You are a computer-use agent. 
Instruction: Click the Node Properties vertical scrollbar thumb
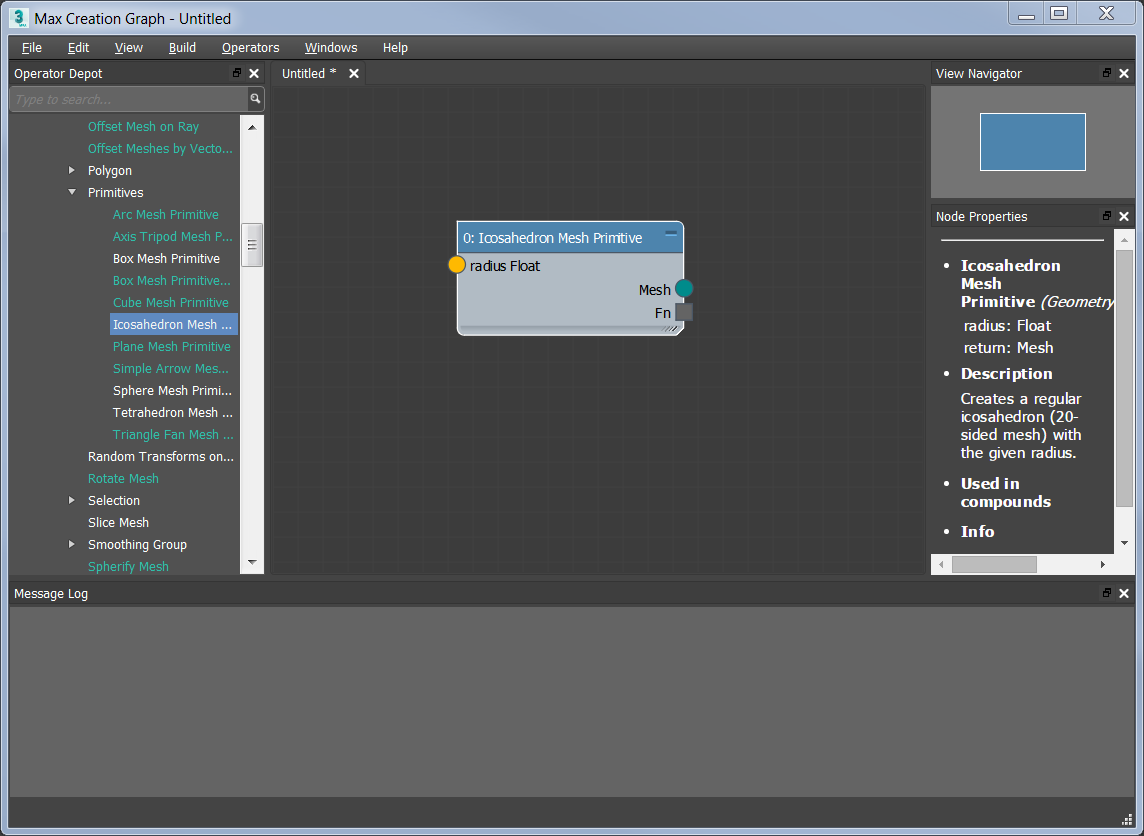[1124, 378]
